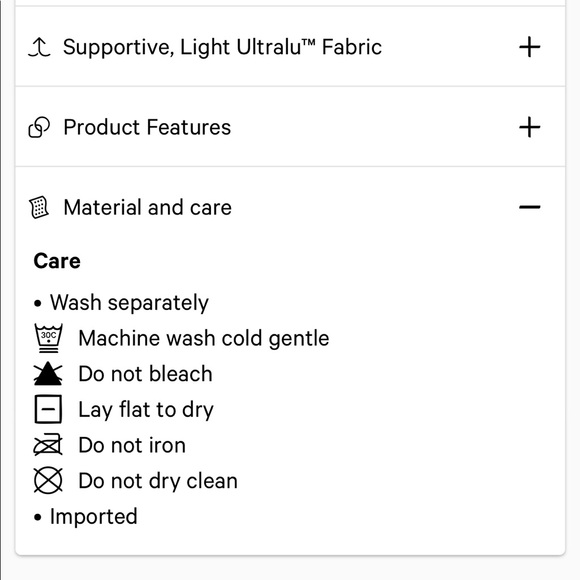Expand the Supportive, Light Ultralu Fabric section
580x580 pixels.
click(530, 47)
